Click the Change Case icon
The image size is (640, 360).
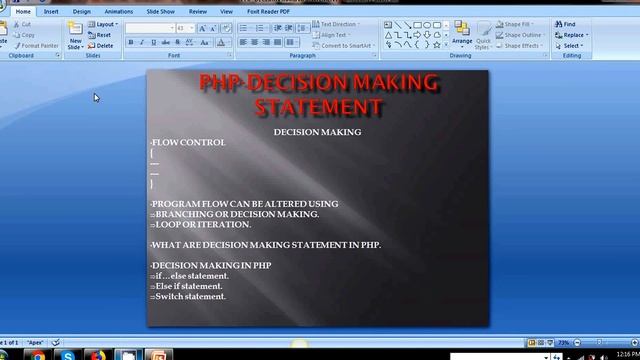click(x=204, y=42)
